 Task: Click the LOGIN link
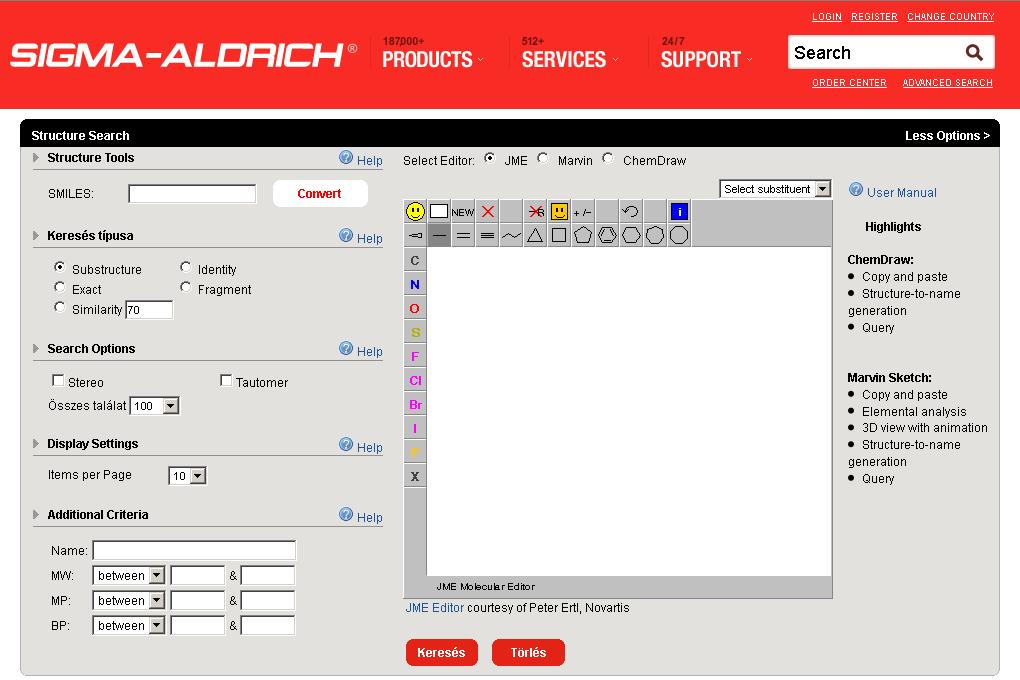(827, 16)
